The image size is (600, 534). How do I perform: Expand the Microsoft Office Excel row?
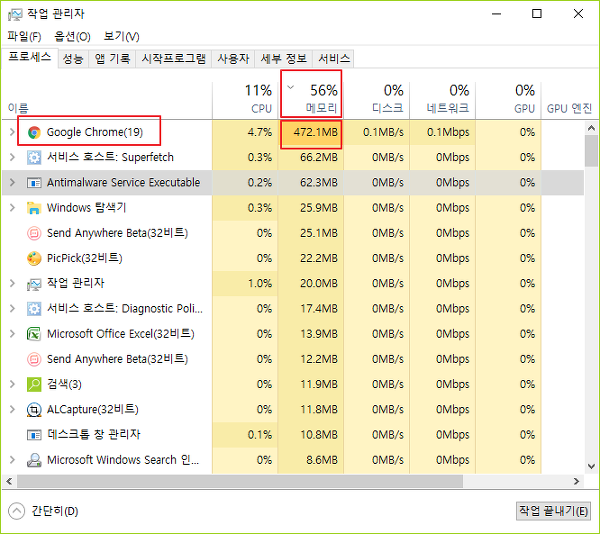tap(12, 334)
